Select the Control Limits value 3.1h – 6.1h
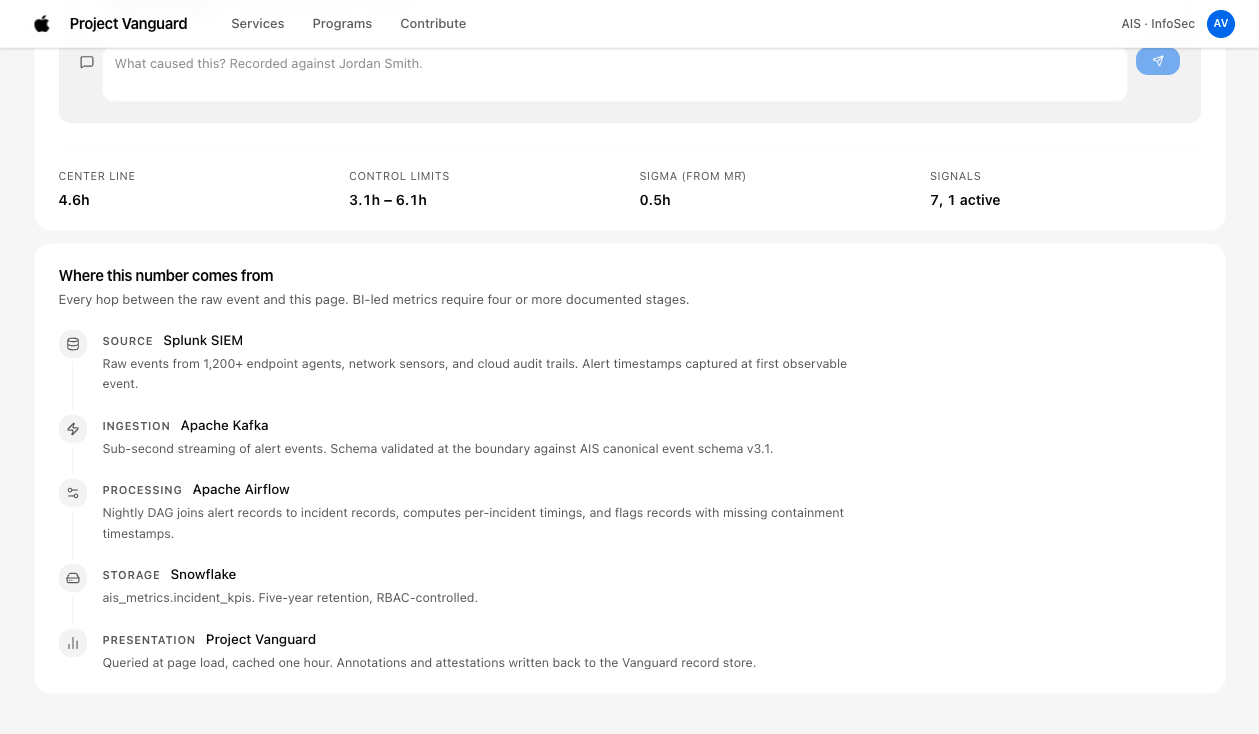This screenshot has height=734, width=1259. pyautogui.click(x=388, y=200)
